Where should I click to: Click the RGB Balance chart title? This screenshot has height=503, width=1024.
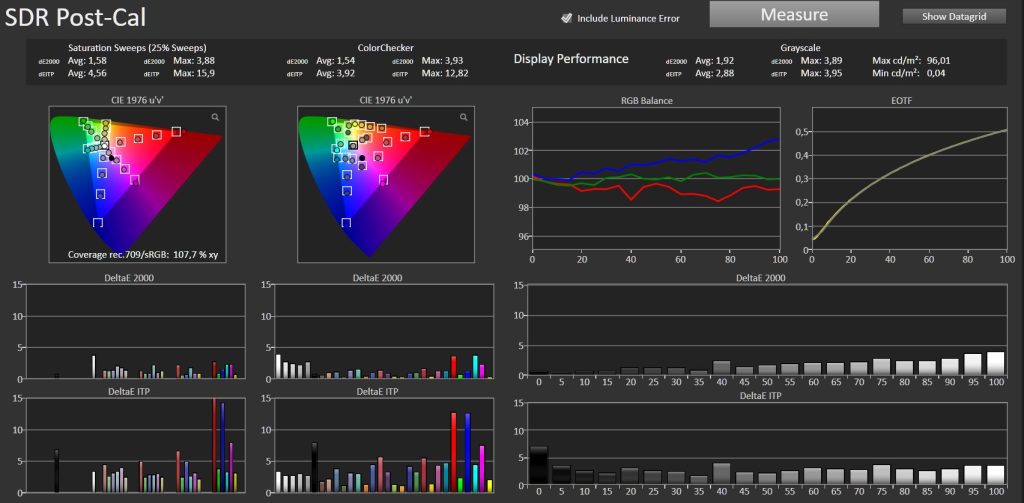647,101
